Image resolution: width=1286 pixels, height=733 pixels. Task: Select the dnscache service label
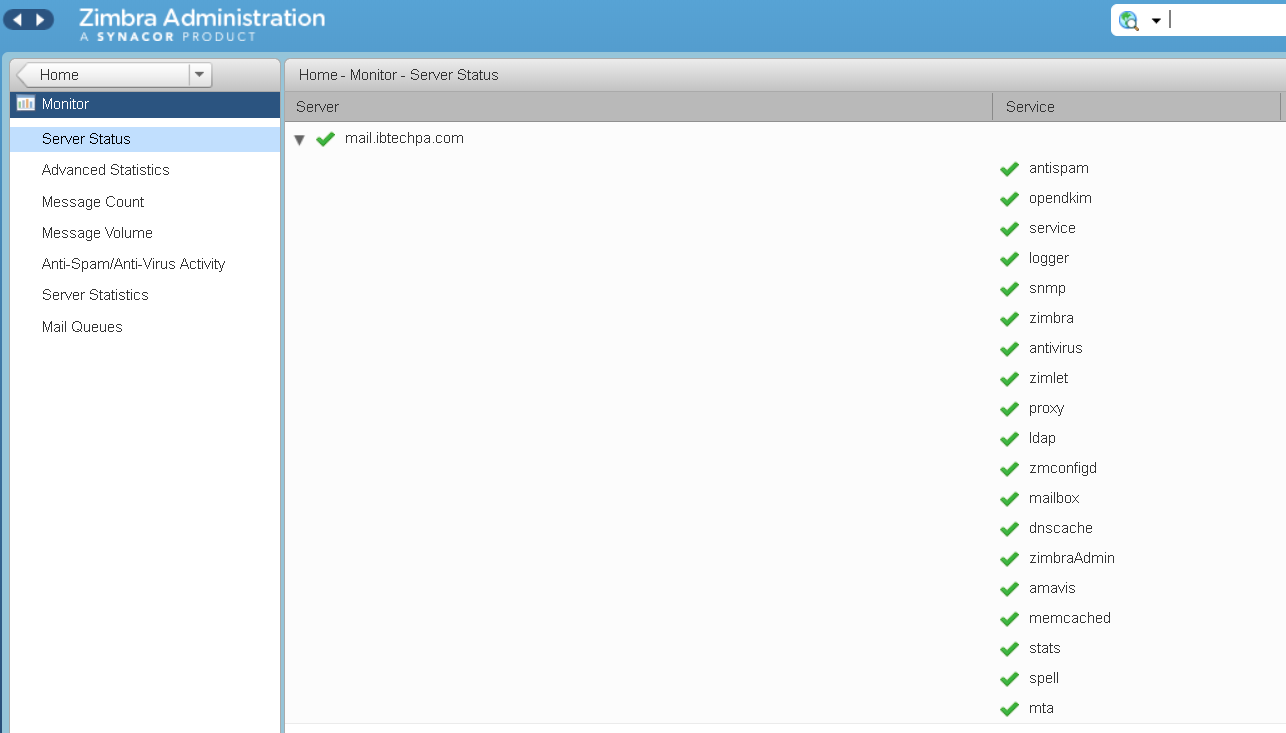(x=1060, y=528)
